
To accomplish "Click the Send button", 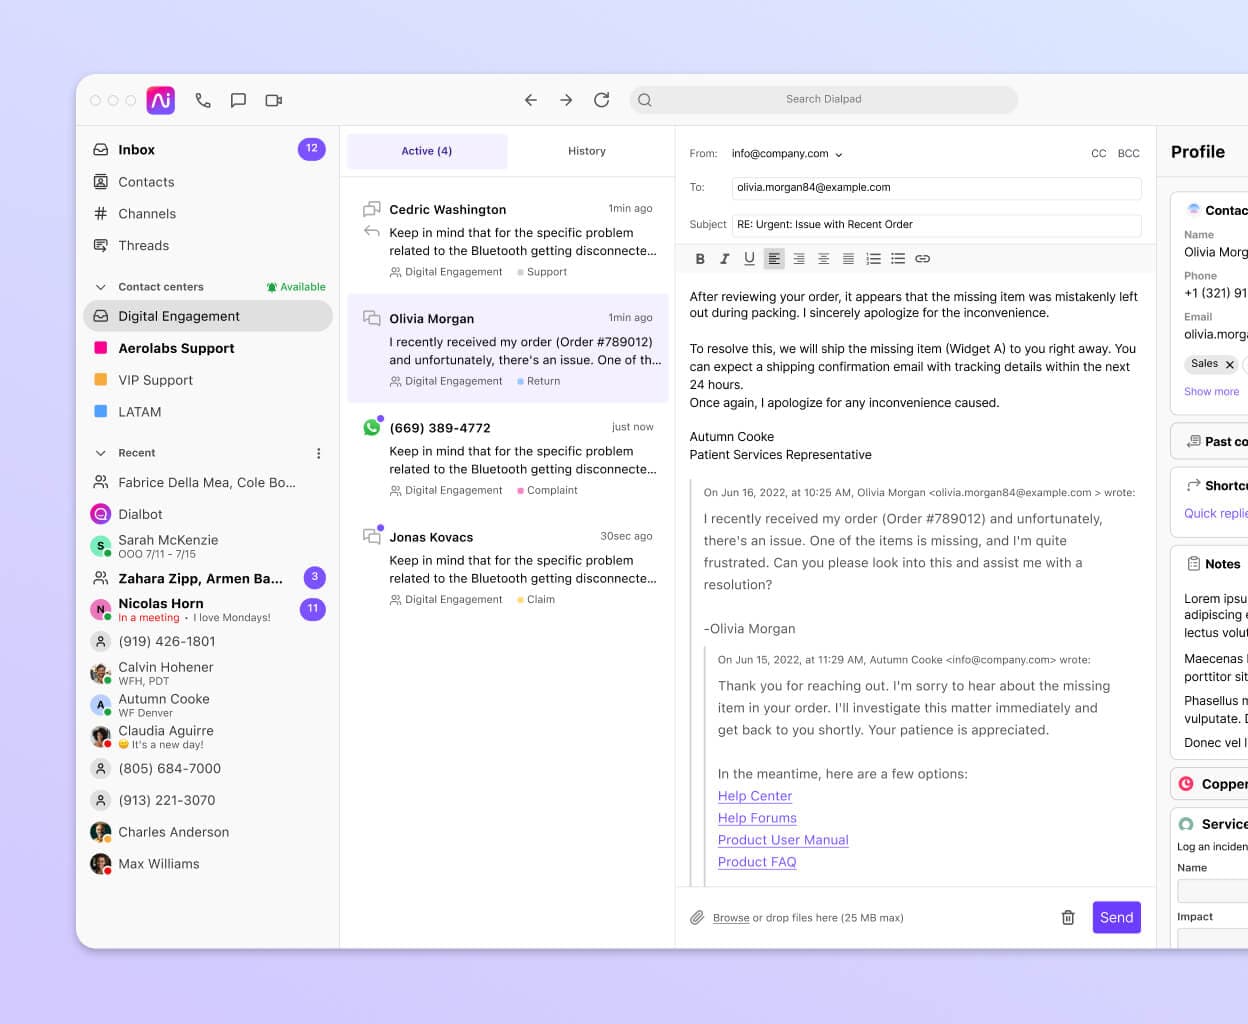I will click(1116, 917).
